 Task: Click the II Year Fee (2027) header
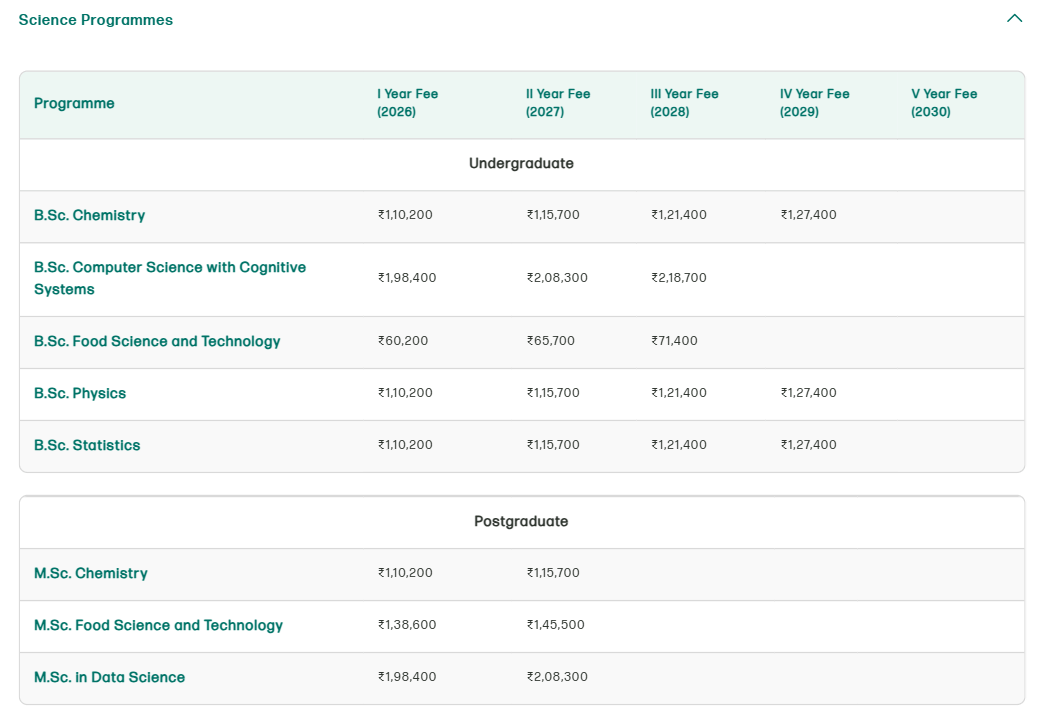click(558, 103)
